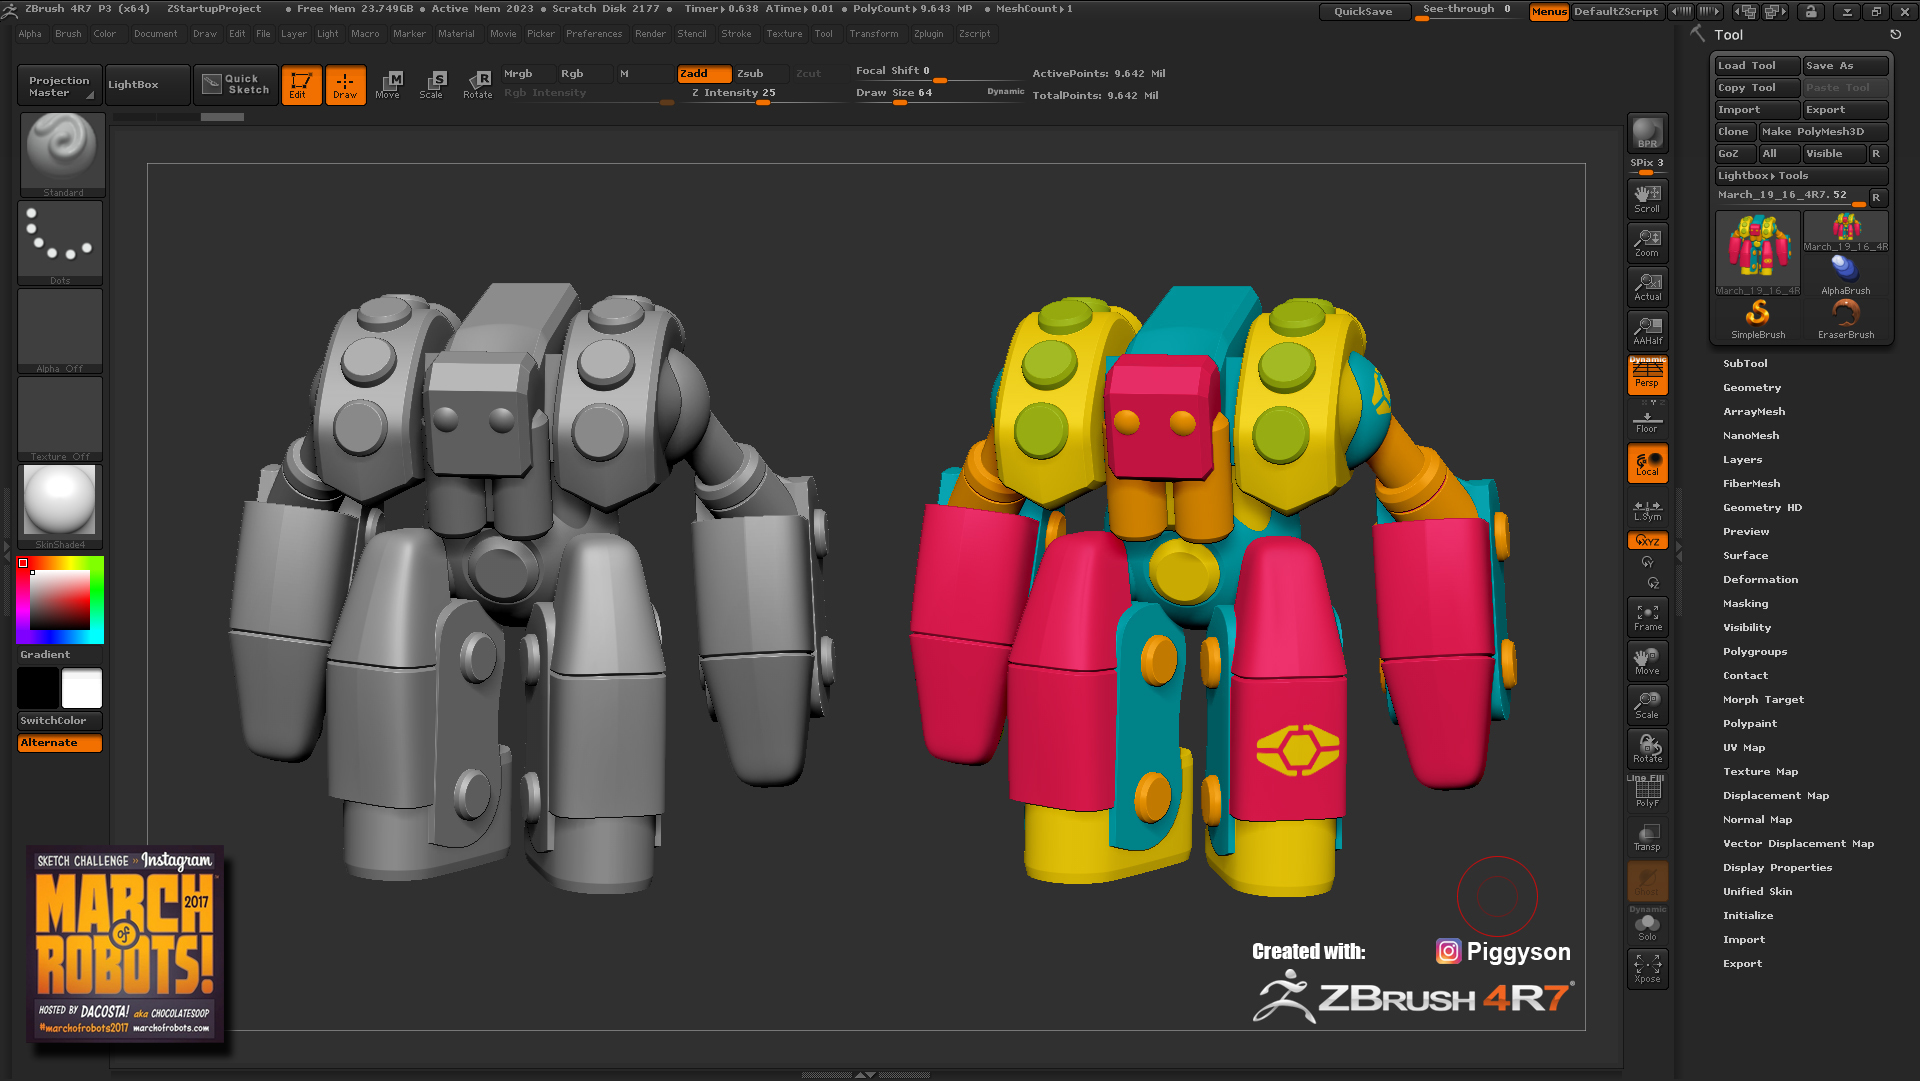This screenshot has height=1081, width=1920.
Task: Toggle Perspective (Persp) mode
Action: pyautogui.click(x=1647, y=375)
